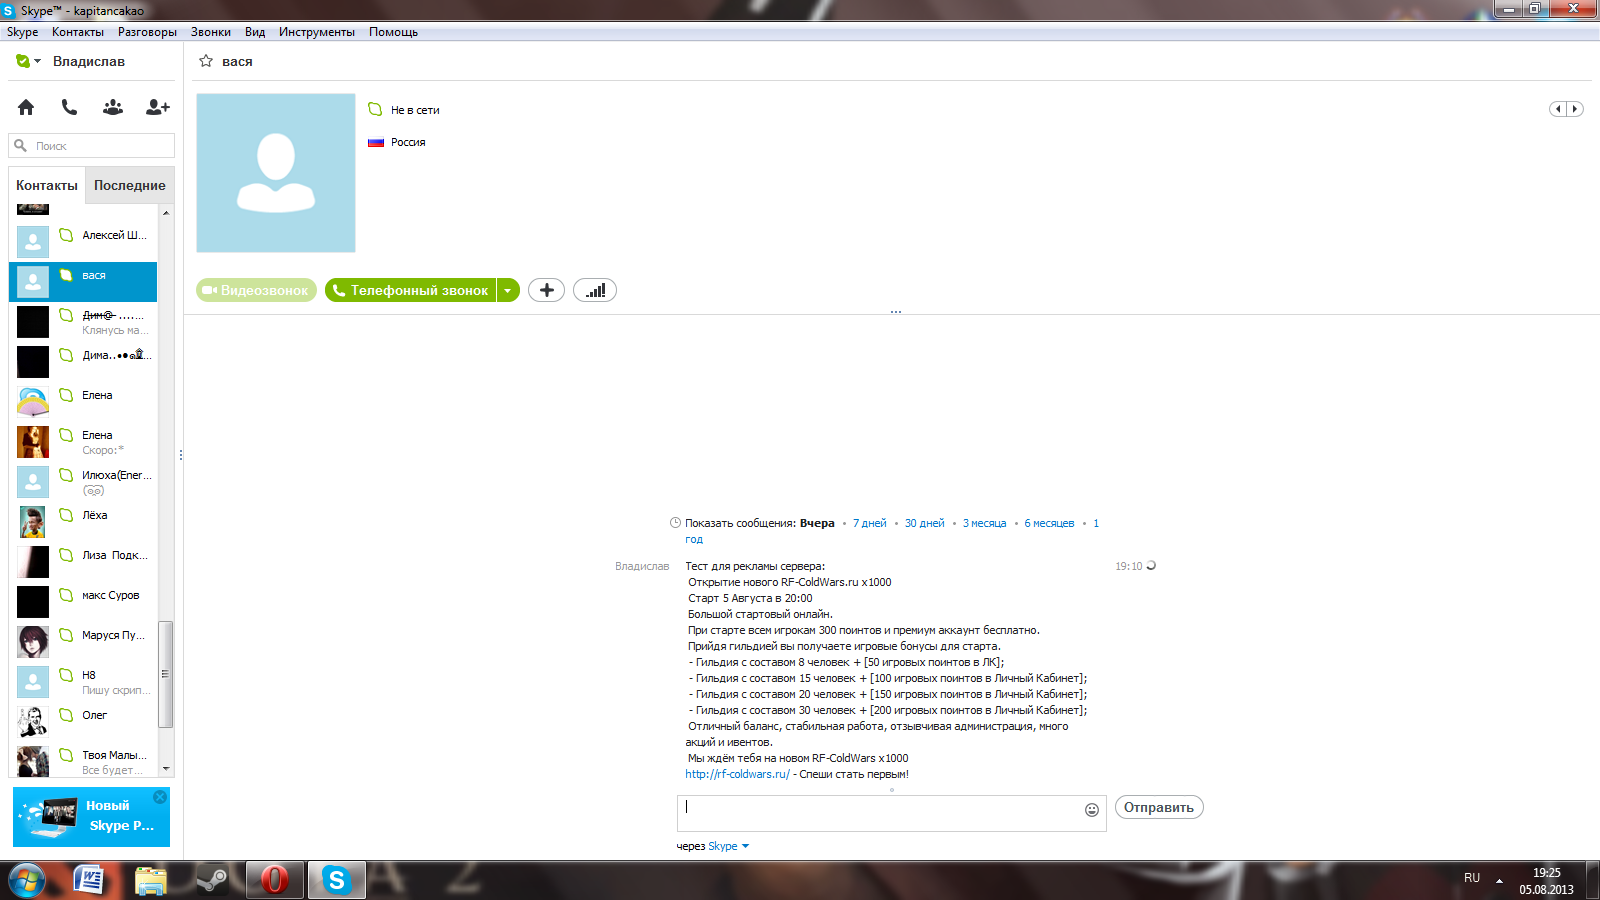Screen dimensions: 1600x900
Task: Open the Помощь menu
Action: click(393, 32)
